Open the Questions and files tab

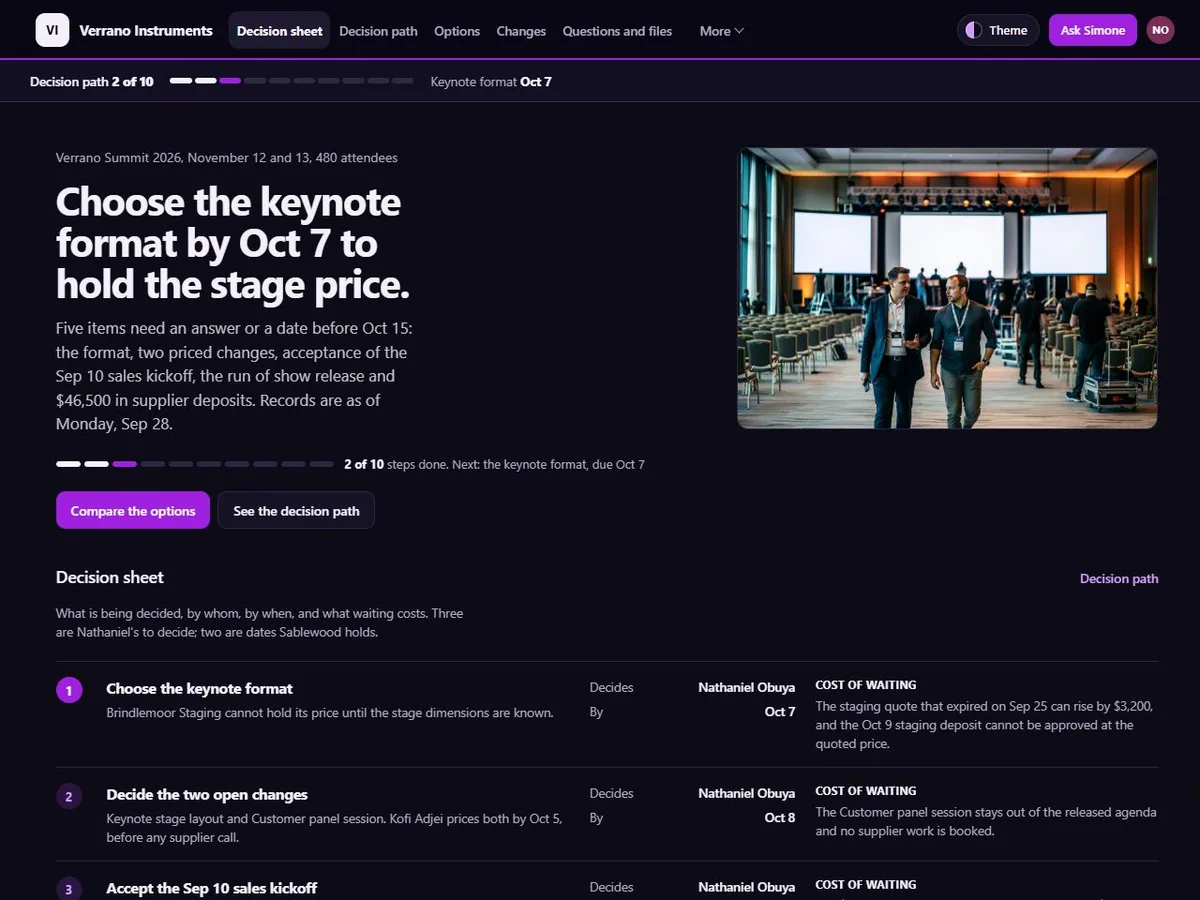pos(617,31)
